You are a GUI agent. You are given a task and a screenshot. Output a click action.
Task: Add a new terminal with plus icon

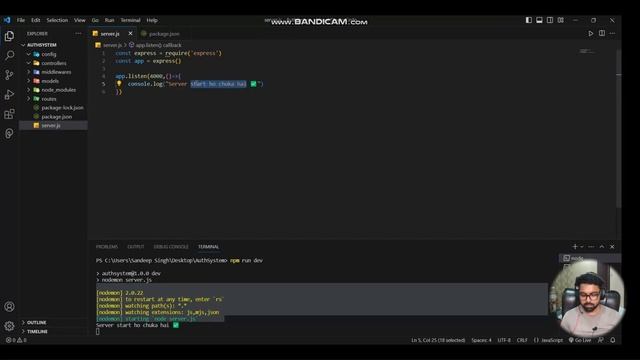click(x=575, y=247)
